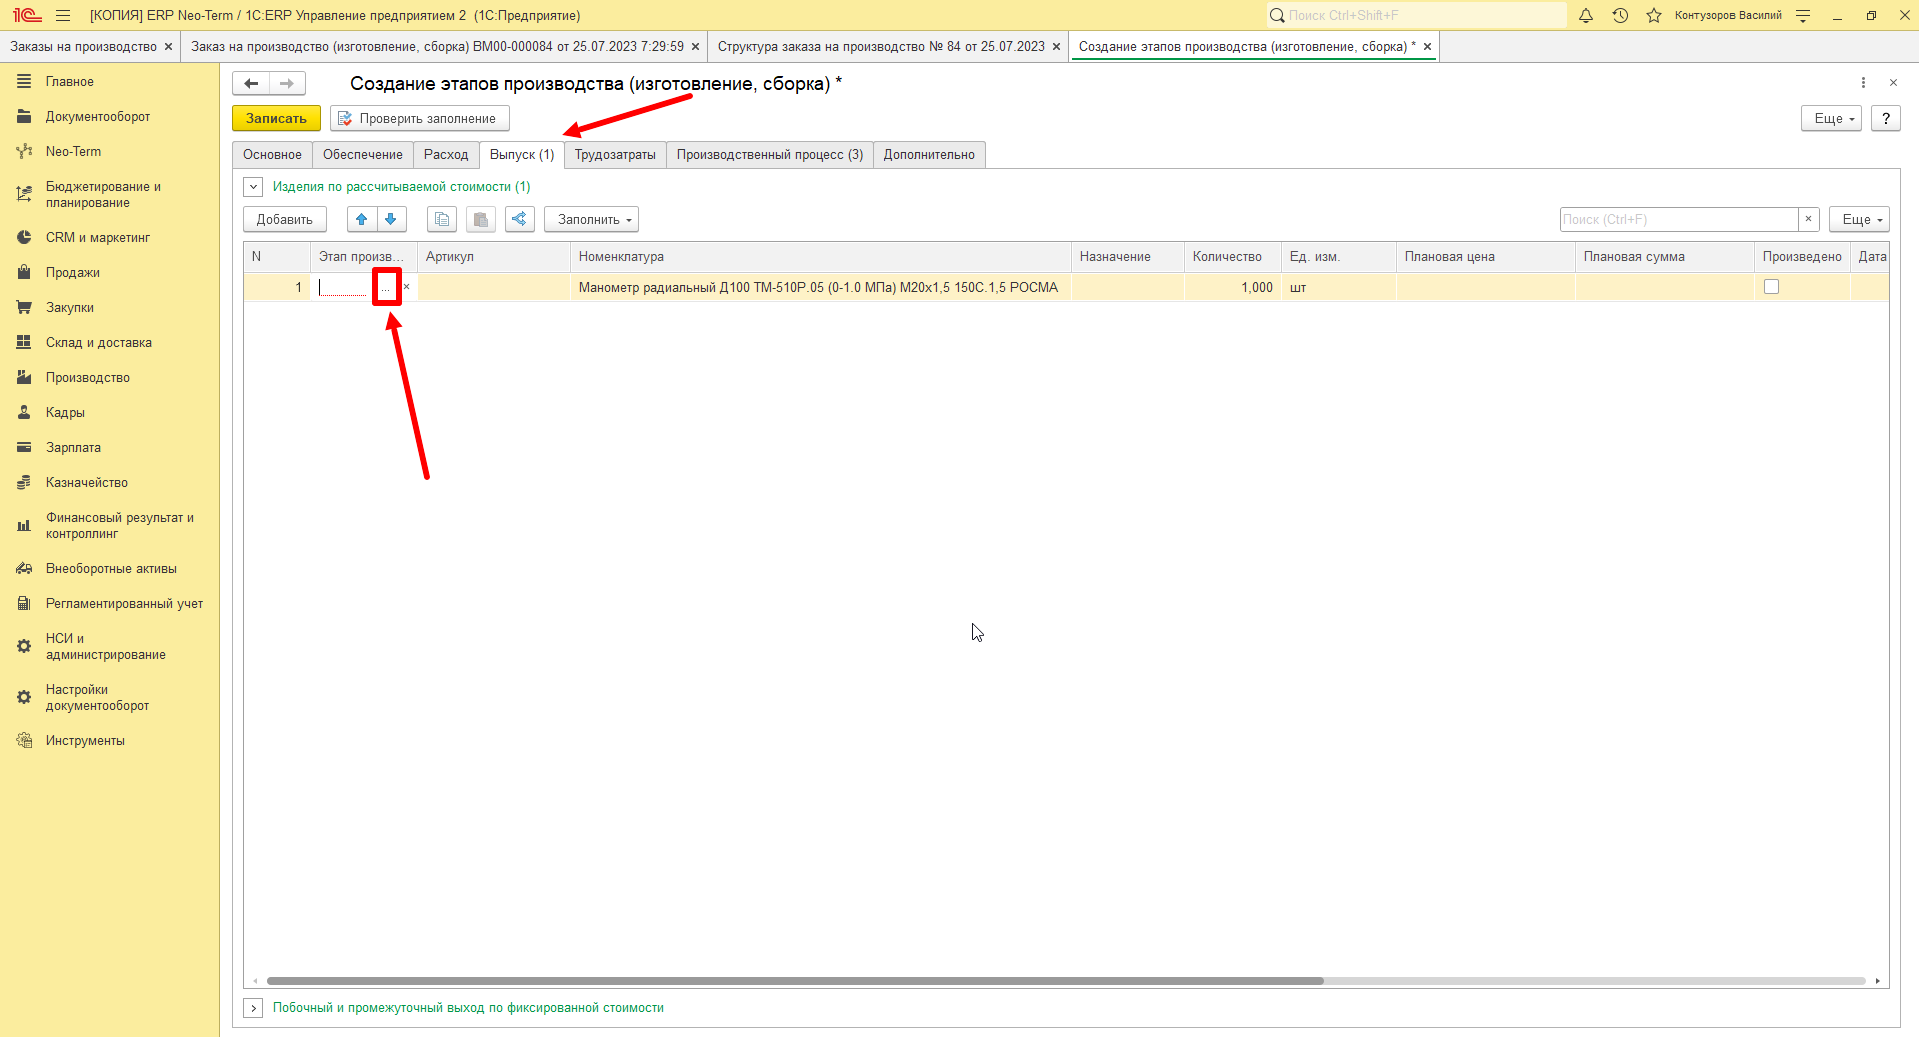
Task: Click the global search field Поиск Ctrl+Shift+F
Action: pyautogui.click(x=1416, y=15)
